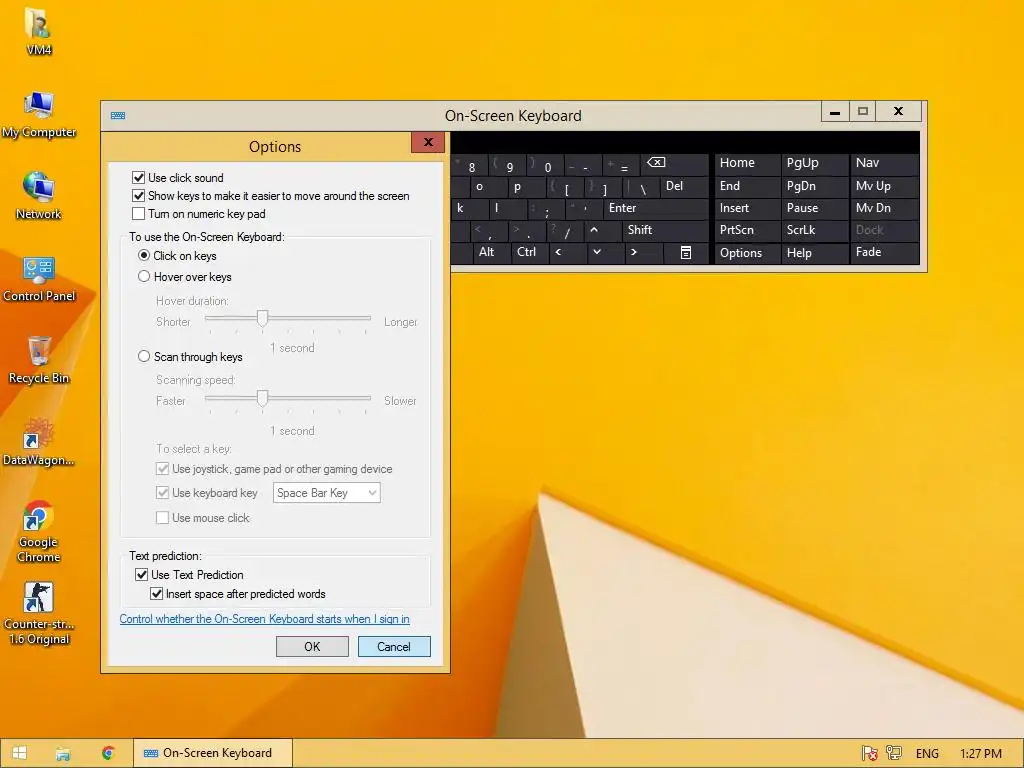Select the My Computer desktop icon
Image resolution: width=1024 pixels, height=768 pixels.
pos(39,114)
